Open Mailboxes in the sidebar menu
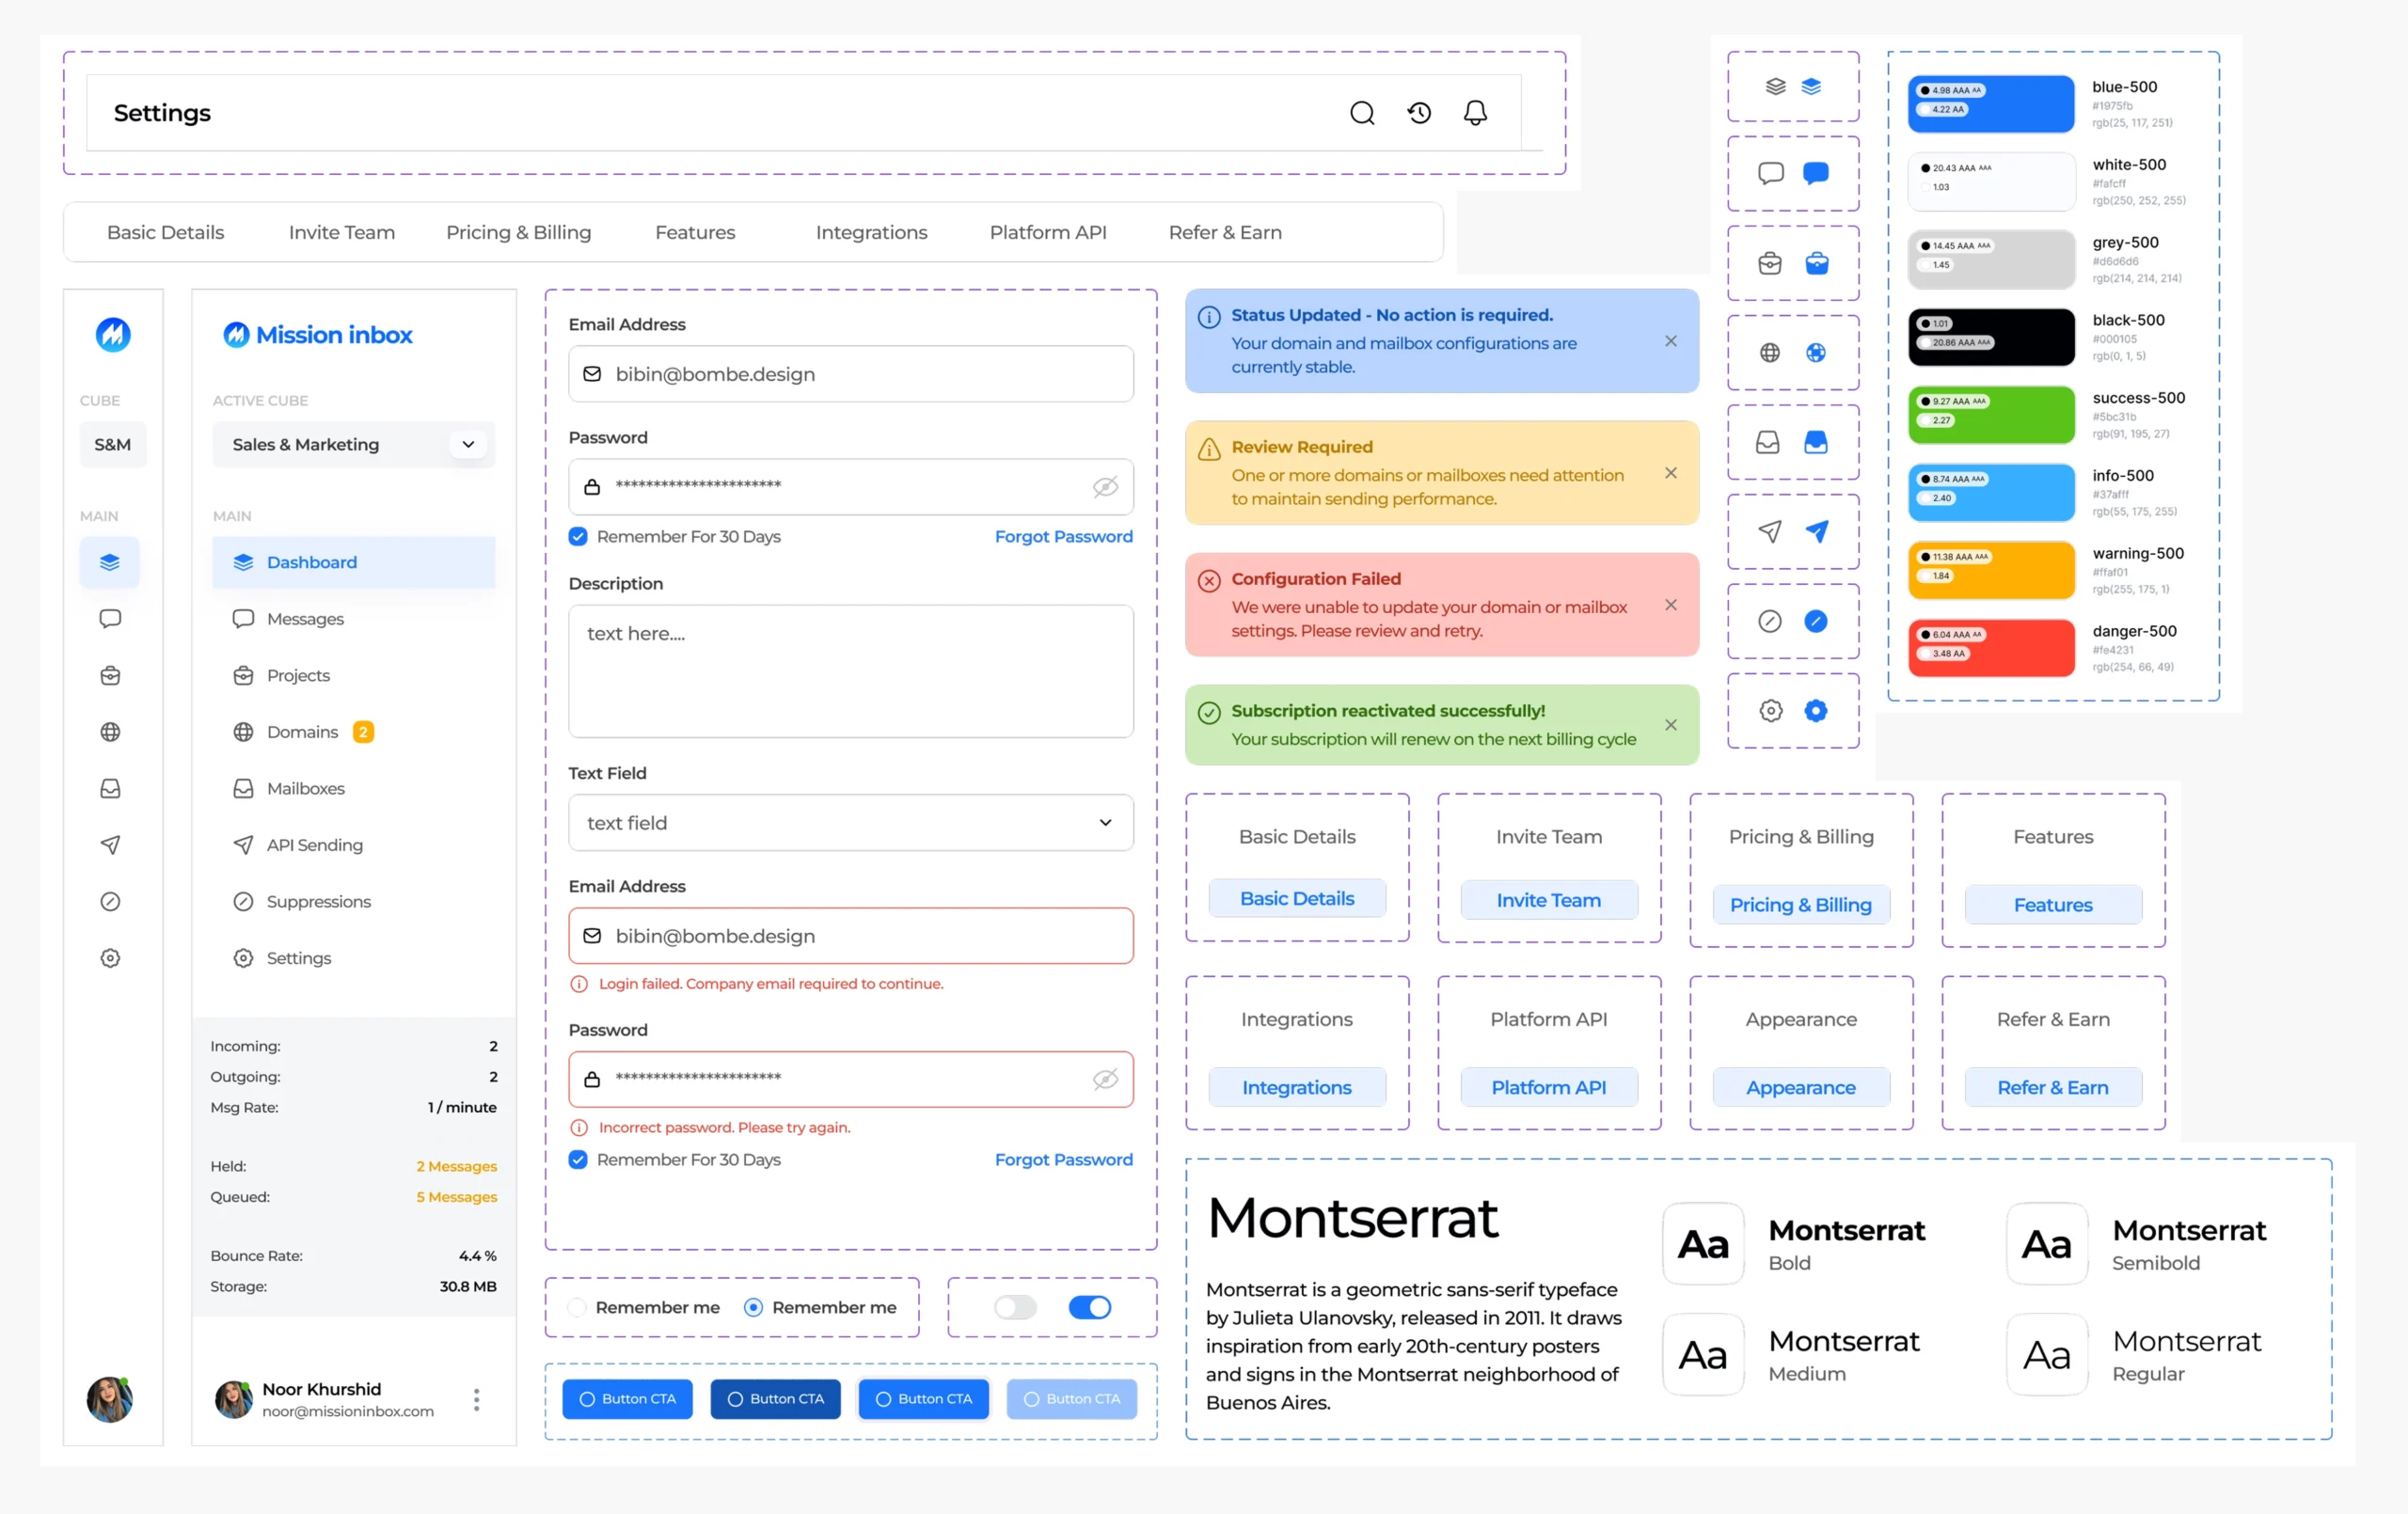 click(305, 788)
